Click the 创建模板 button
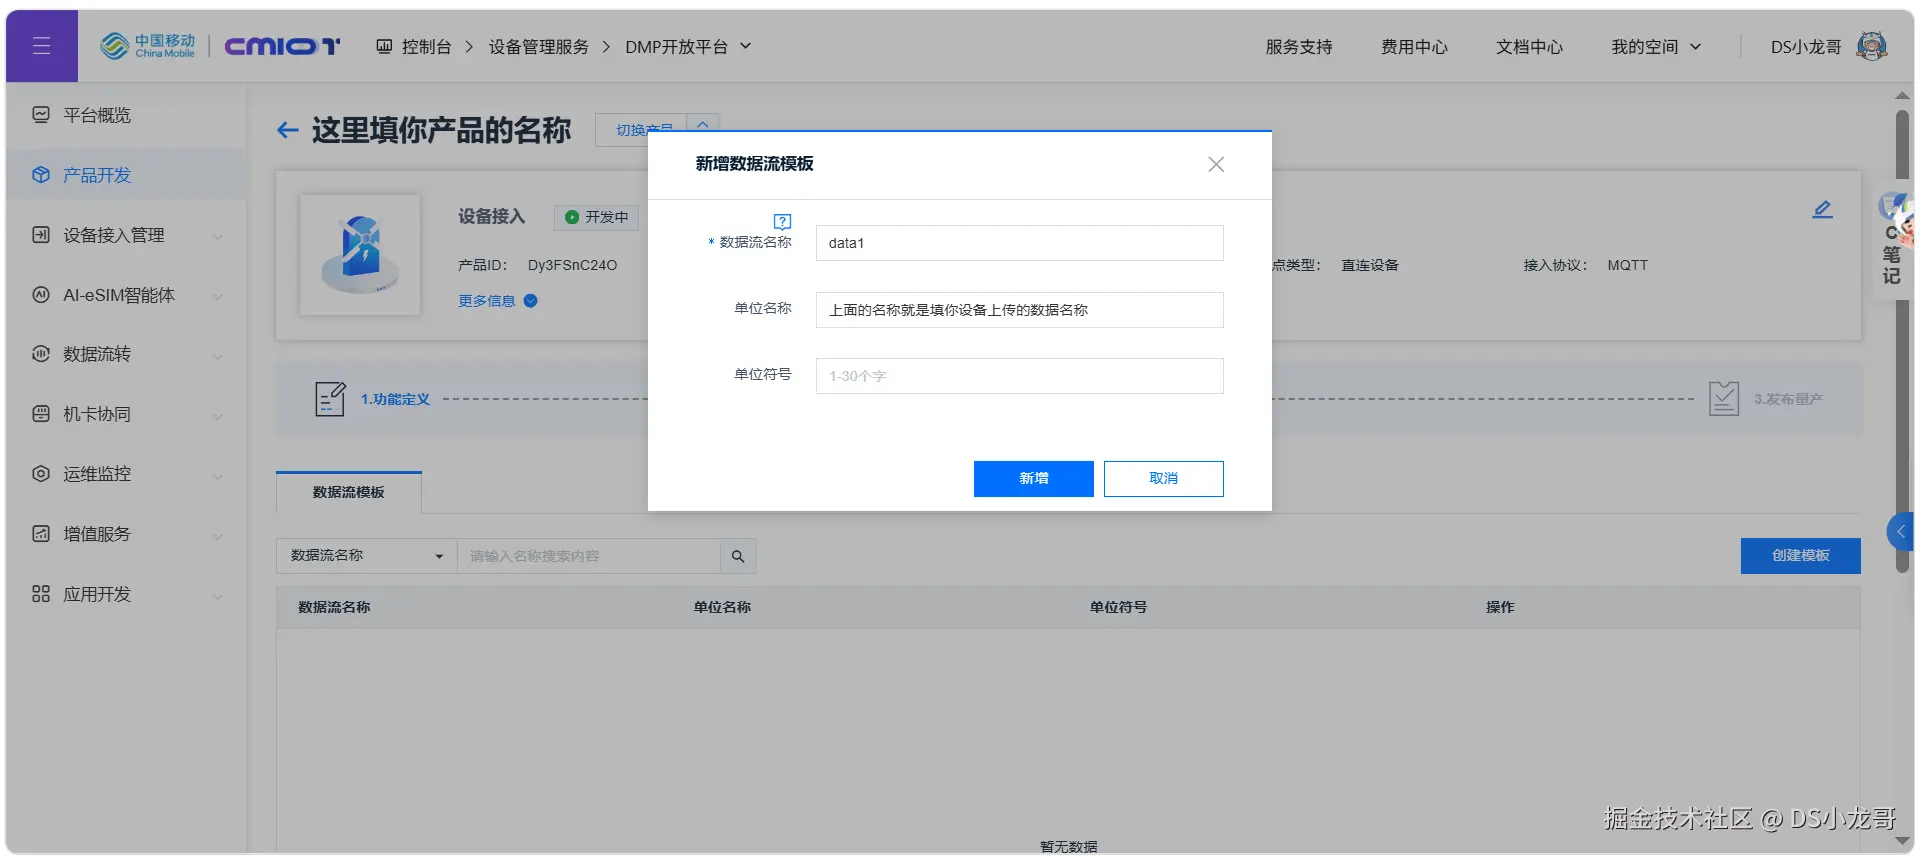The height and width of the screenshot is (856, 1920). click(1801, 556)
